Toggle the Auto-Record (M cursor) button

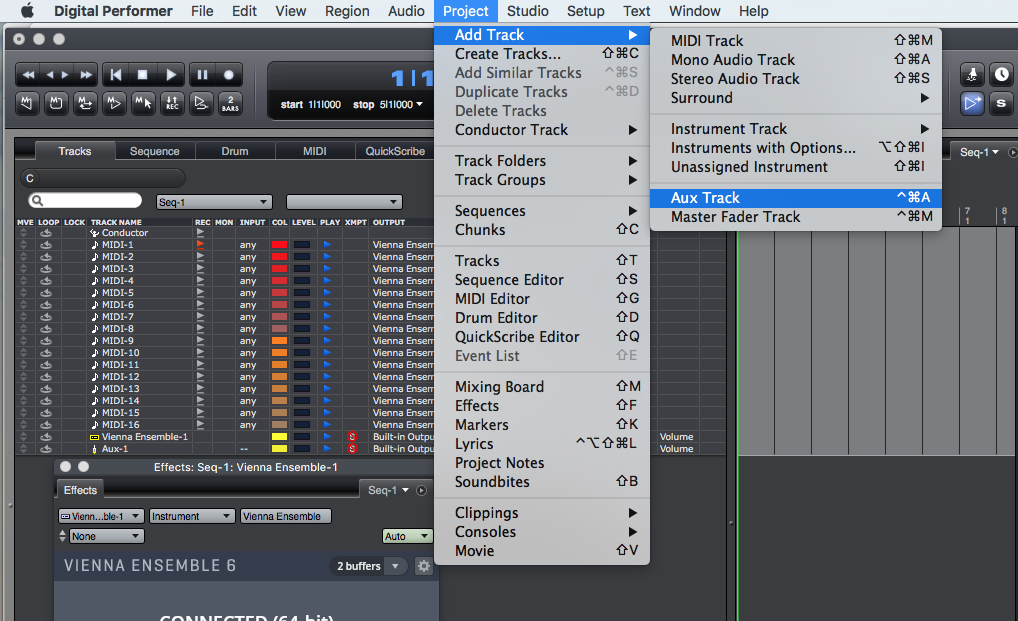(x=143, y=103)
